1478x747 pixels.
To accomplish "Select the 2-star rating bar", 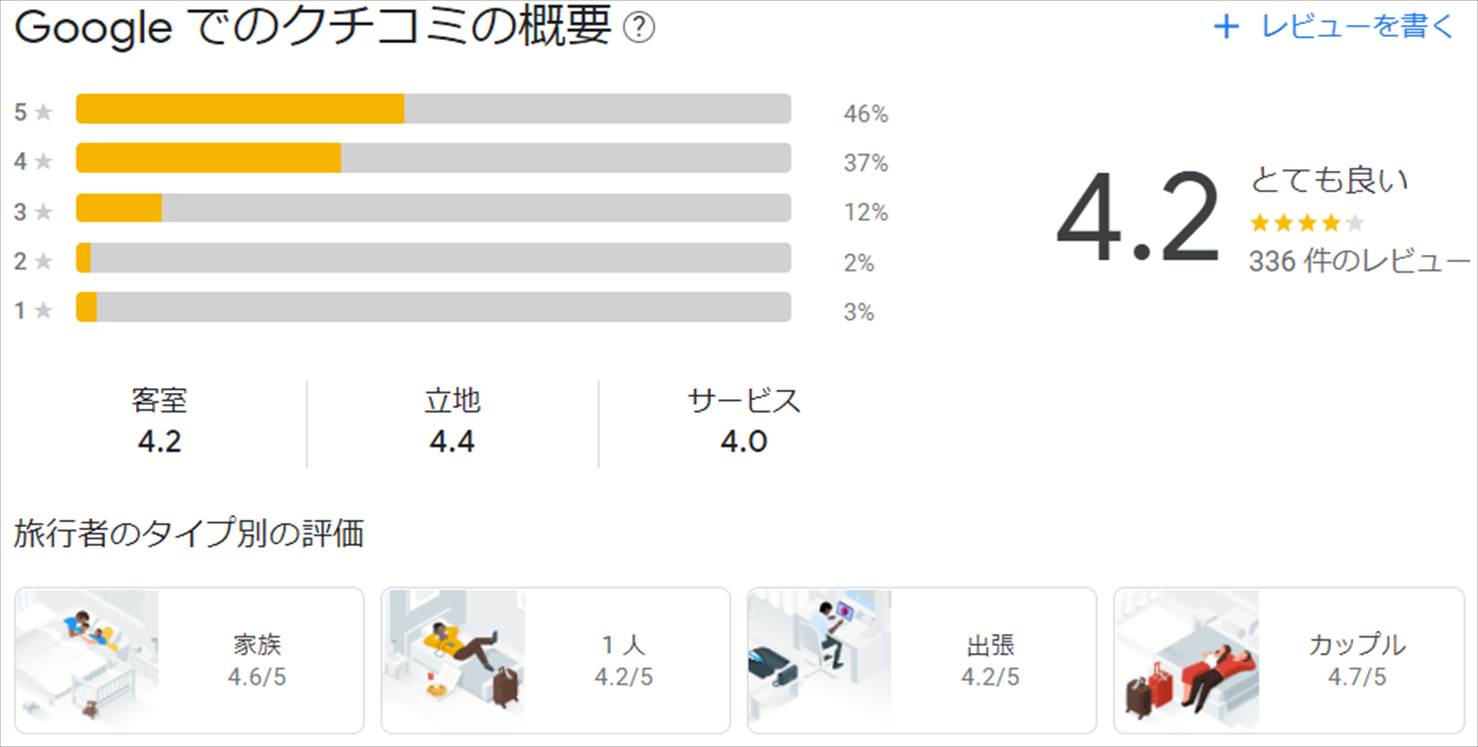I will pyautogui.click(x=433, y=258).
